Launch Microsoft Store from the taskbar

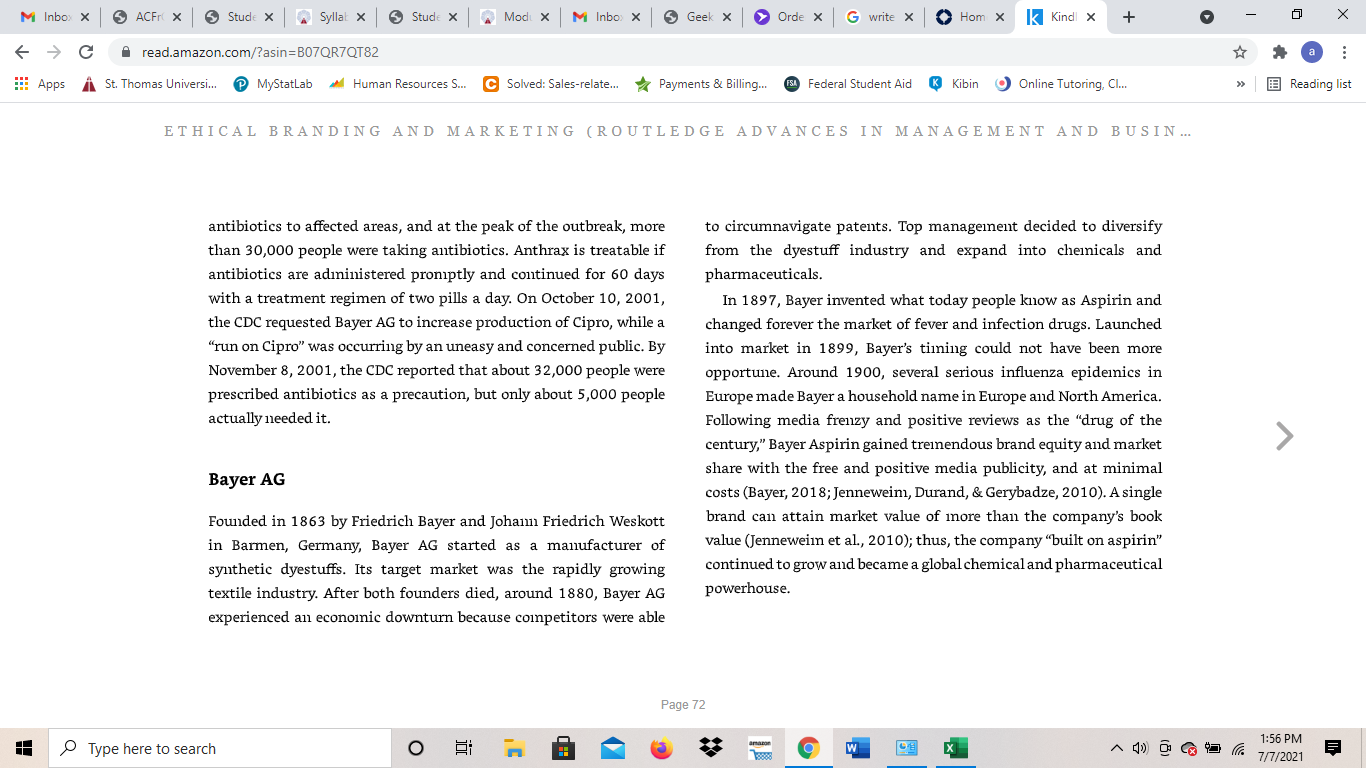click(x=564, y=748)
